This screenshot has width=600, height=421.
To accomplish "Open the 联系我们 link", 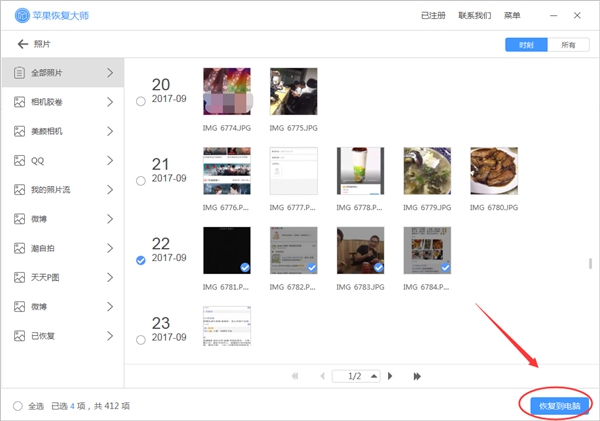I will pos(474,16).
